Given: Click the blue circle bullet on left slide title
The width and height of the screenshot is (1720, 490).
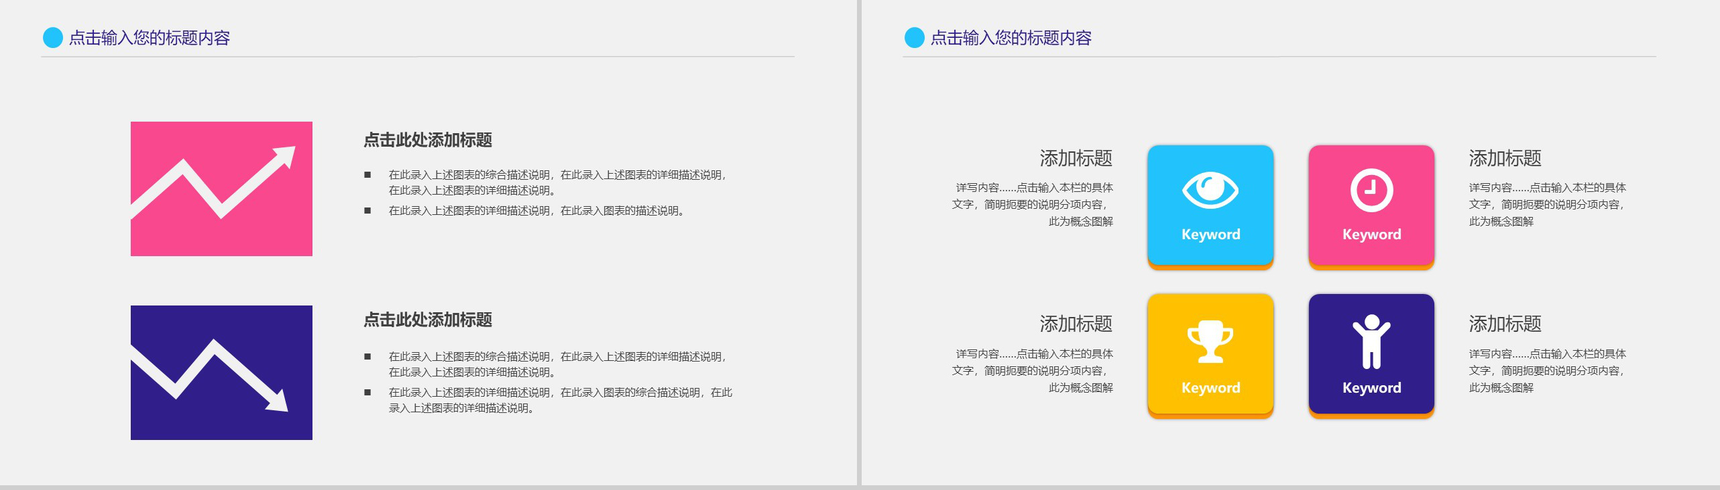Looking at the screenshot, I should pos(53,38).
